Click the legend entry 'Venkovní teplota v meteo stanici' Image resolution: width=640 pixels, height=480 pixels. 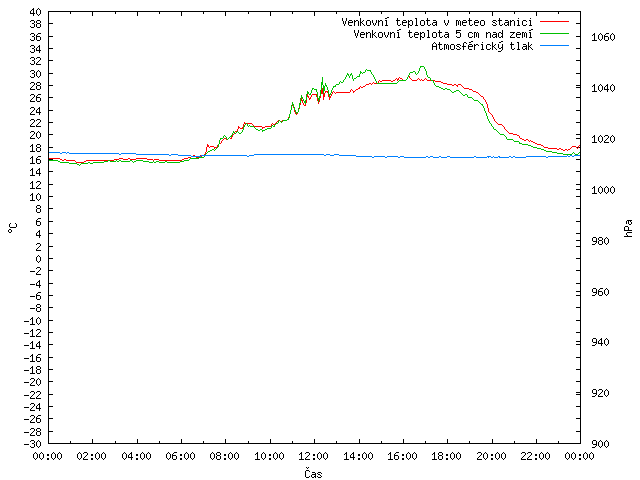(x=437, y=22)
